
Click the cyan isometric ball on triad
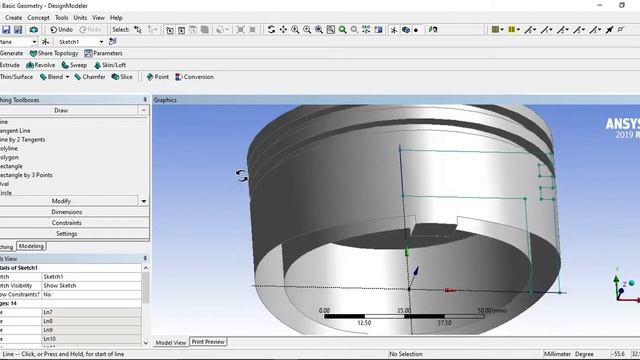[631, 283]
